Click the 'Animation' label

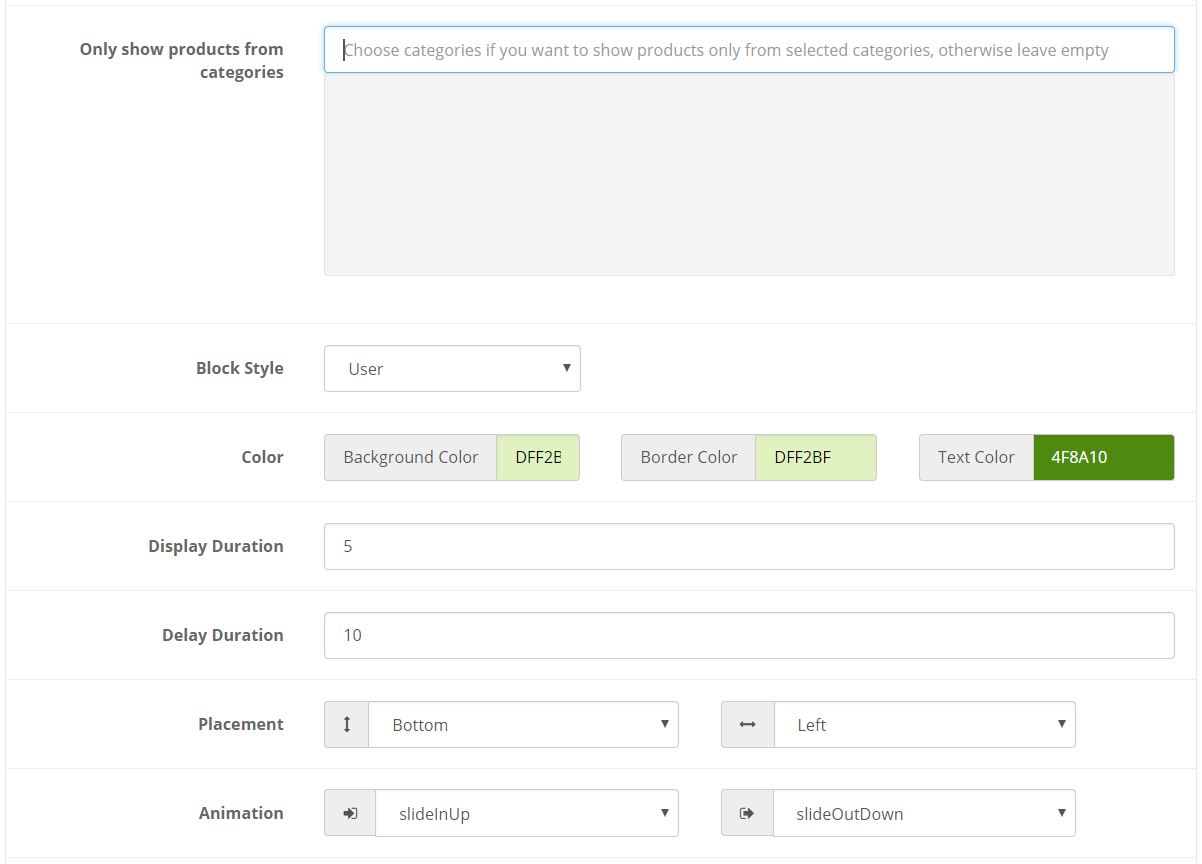(x=241, y=813)
